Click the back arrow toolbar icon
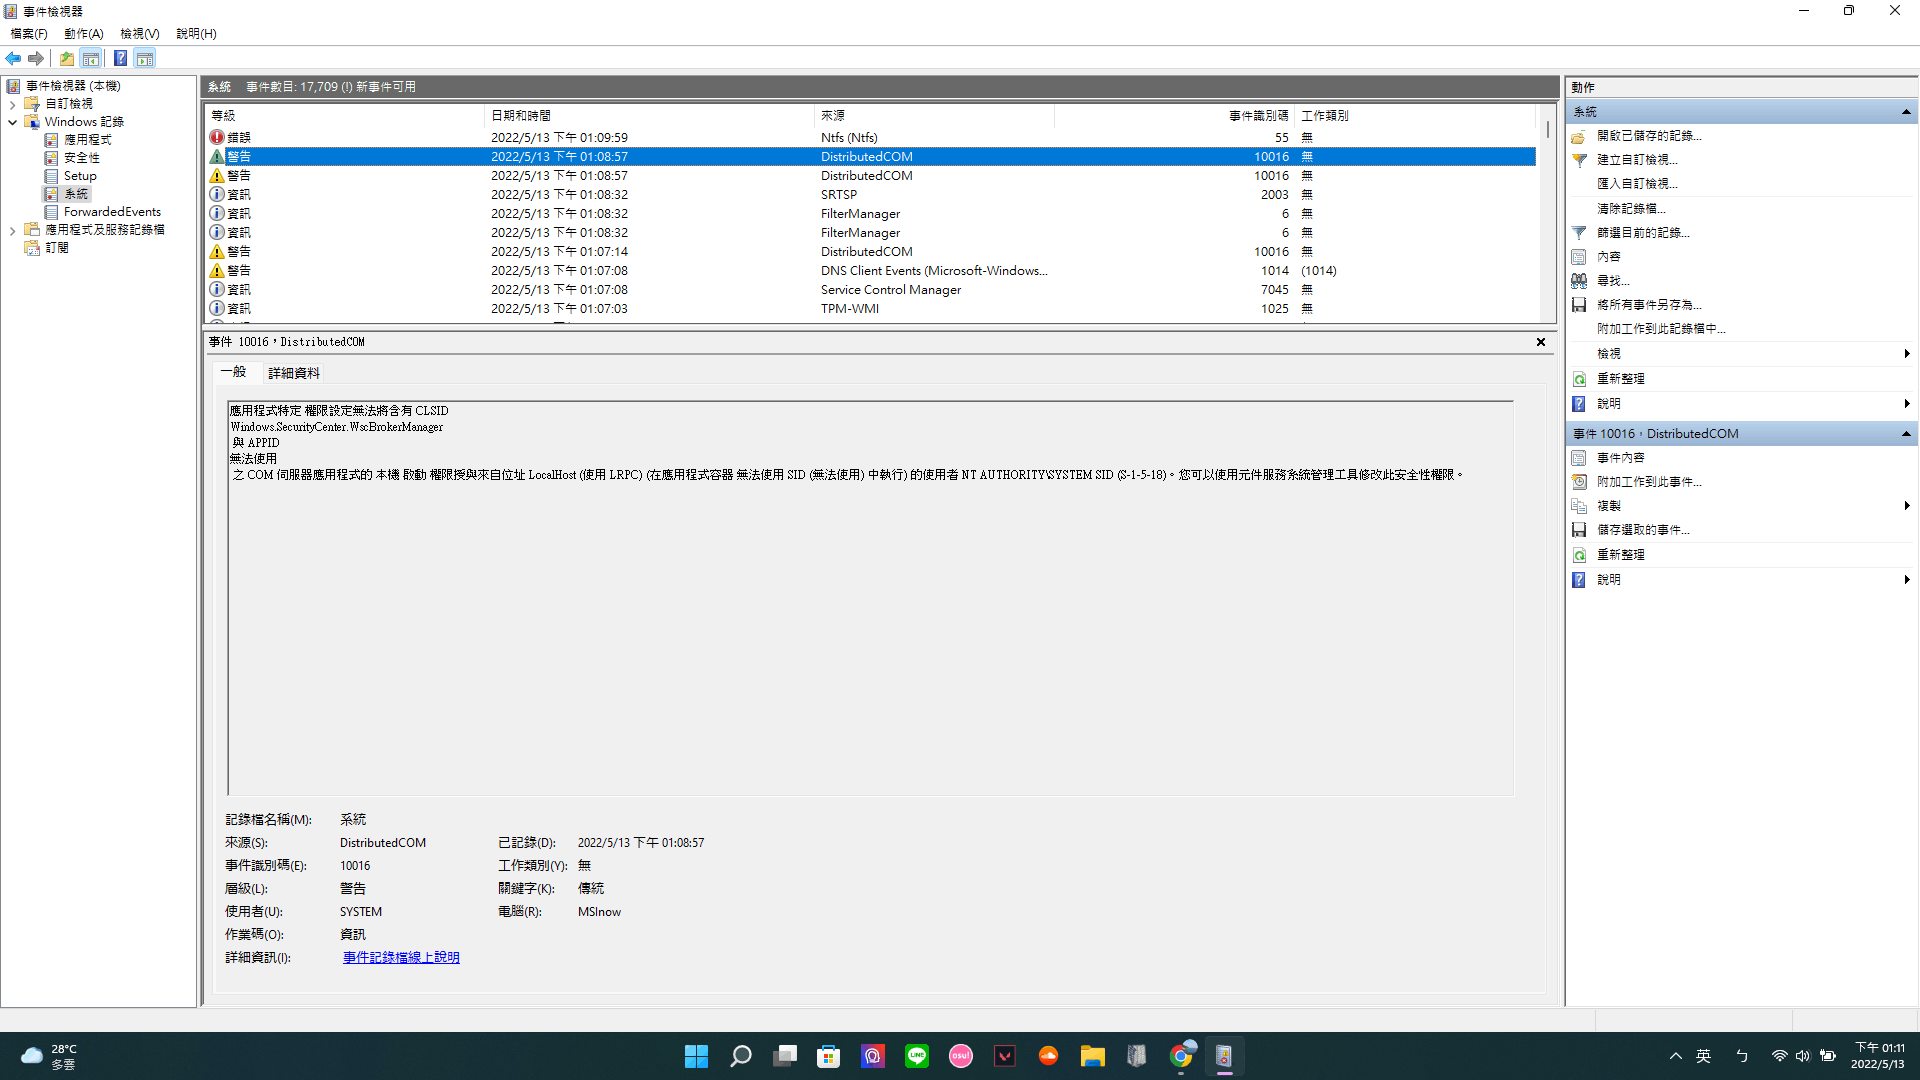This screenshot has width=1920, height=1080. pos(13,58)
